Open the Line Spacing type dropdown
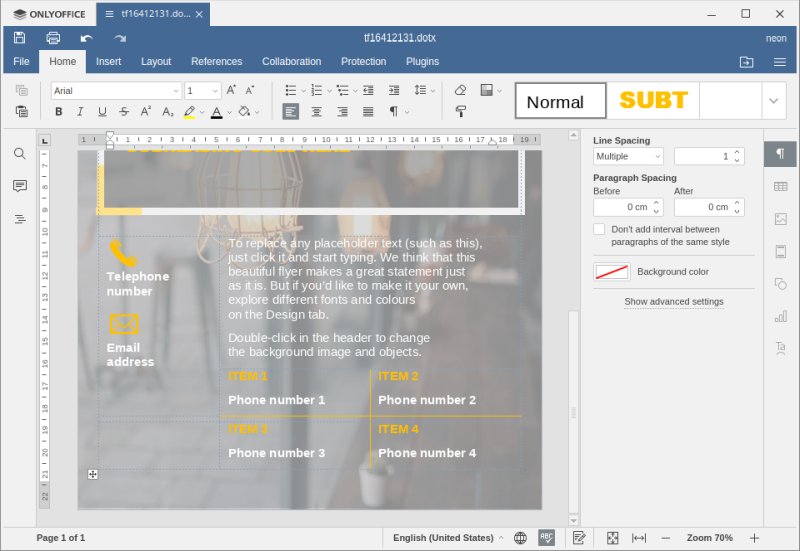800x551 pixels. click(x=628, y=156)
